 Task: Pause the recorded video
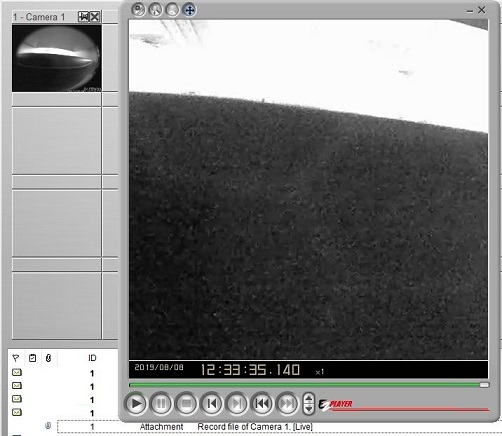tap(161, 404)
